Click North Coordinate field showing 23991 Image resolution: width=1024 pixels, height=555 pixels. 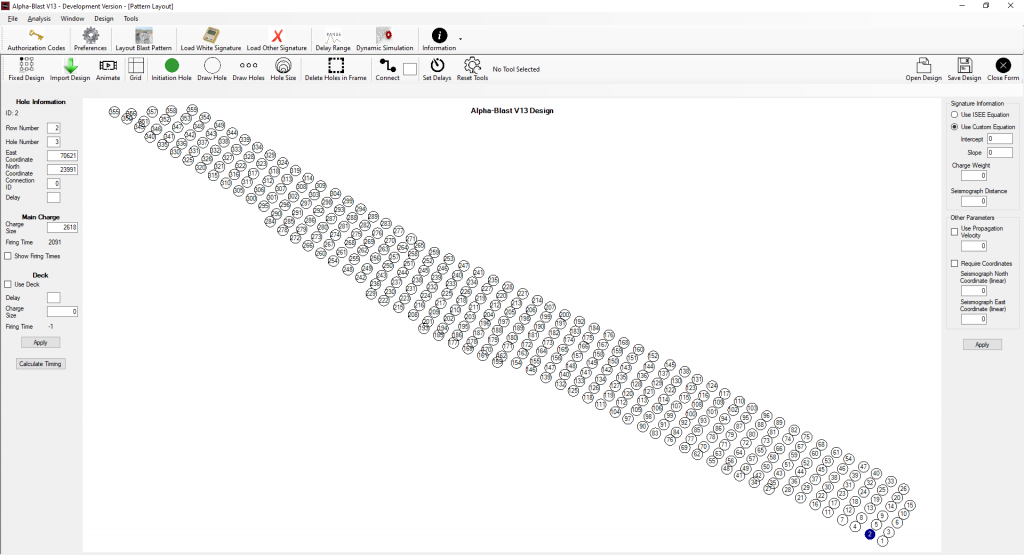point(63,170)
